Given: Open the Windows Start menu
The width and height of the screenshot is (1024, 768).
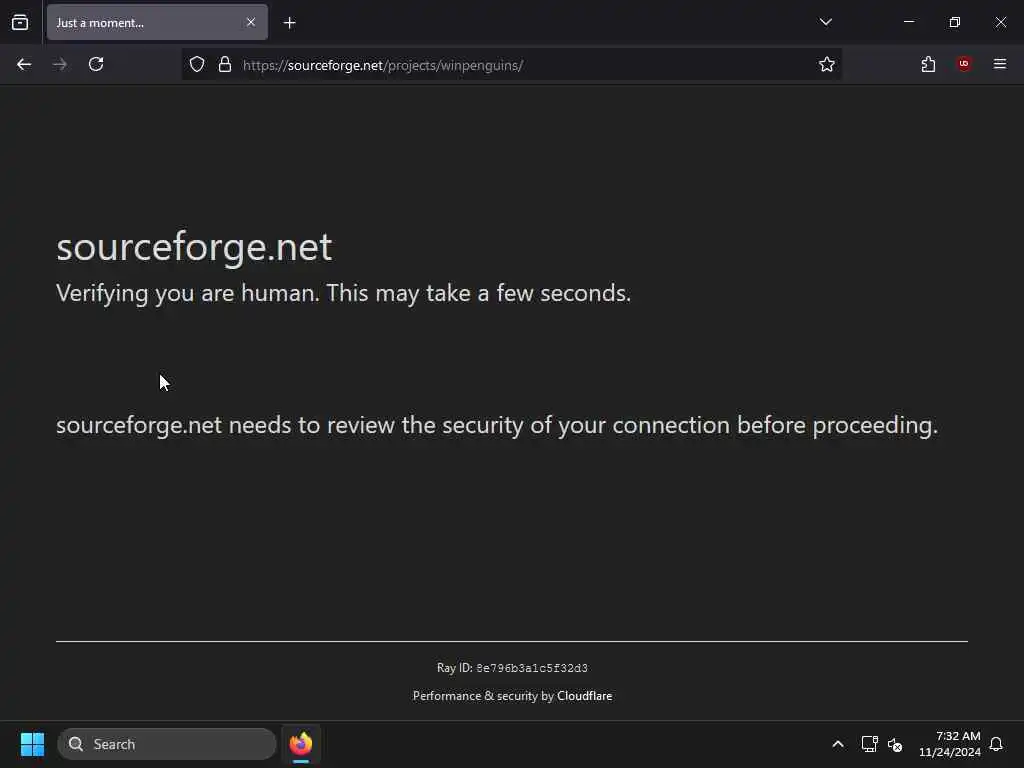Looking at the screenshot, I should 32,744.
